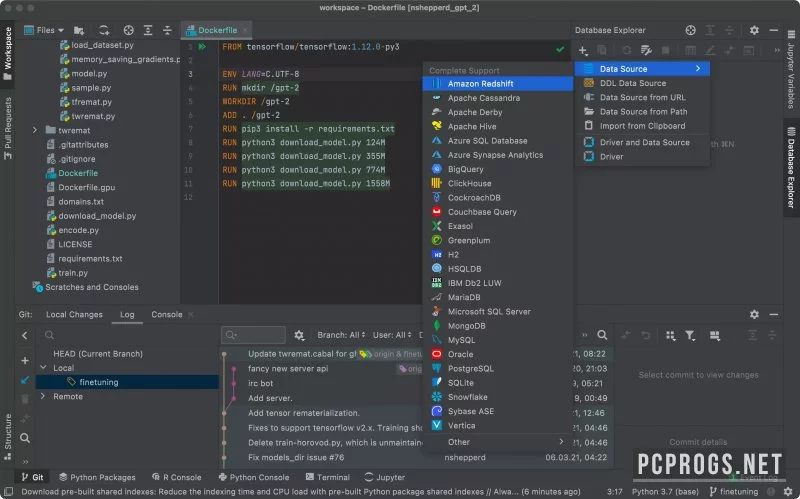
Task: Open R Console tool window
Action: tap(177, 477)
